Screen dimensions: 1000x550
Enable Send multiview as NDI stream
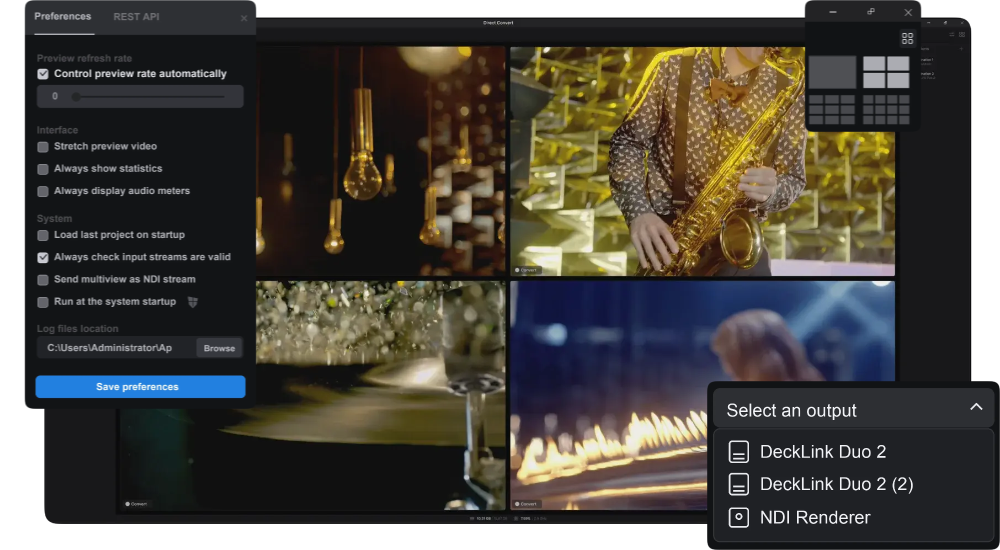(x=43, y=280)
